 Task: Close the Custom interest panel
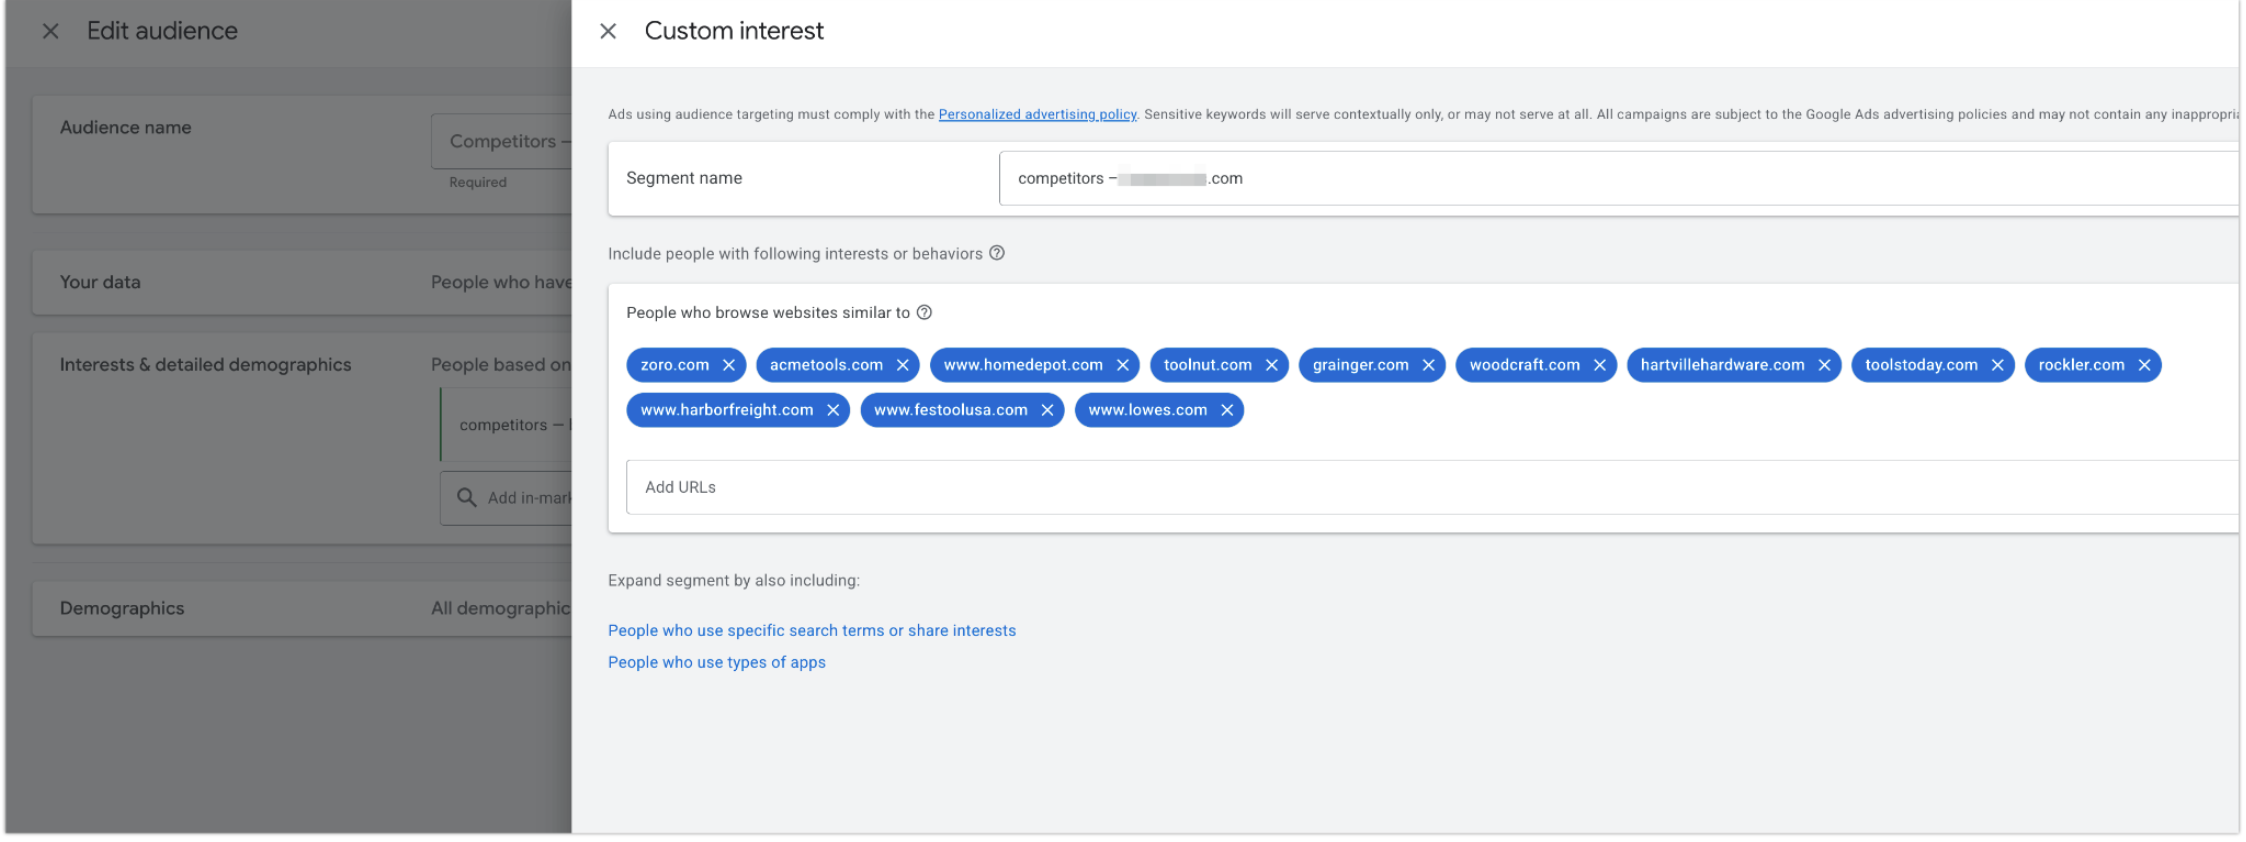pyautogui.click(x=608, y=31)
